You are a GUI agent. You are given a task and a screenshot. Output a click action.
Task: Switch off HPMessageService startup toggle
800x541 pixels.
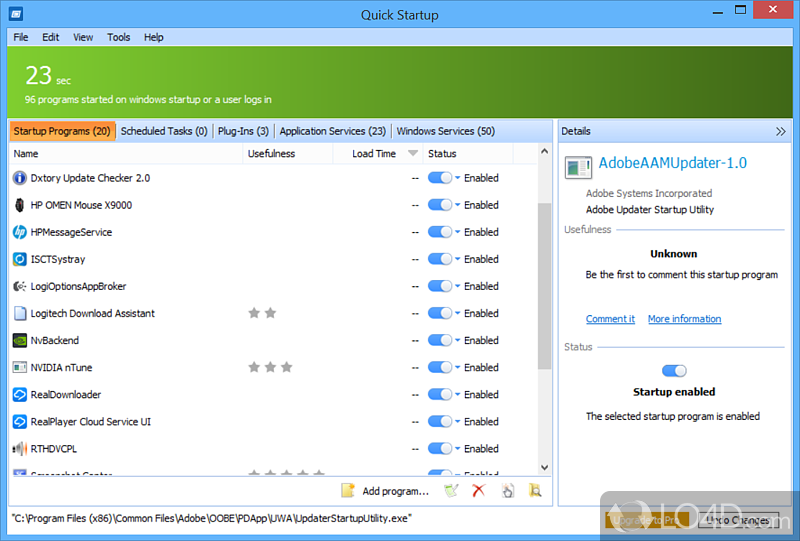click(440, 232)
